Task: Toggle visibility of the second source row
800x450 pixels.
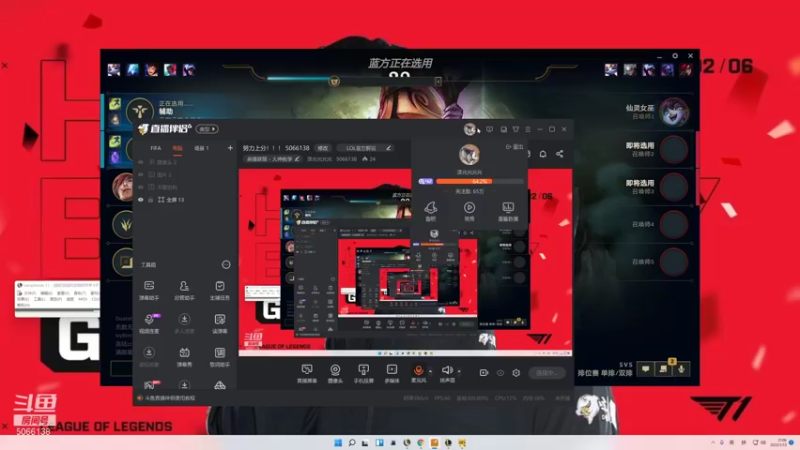Action: pos(141,174)
